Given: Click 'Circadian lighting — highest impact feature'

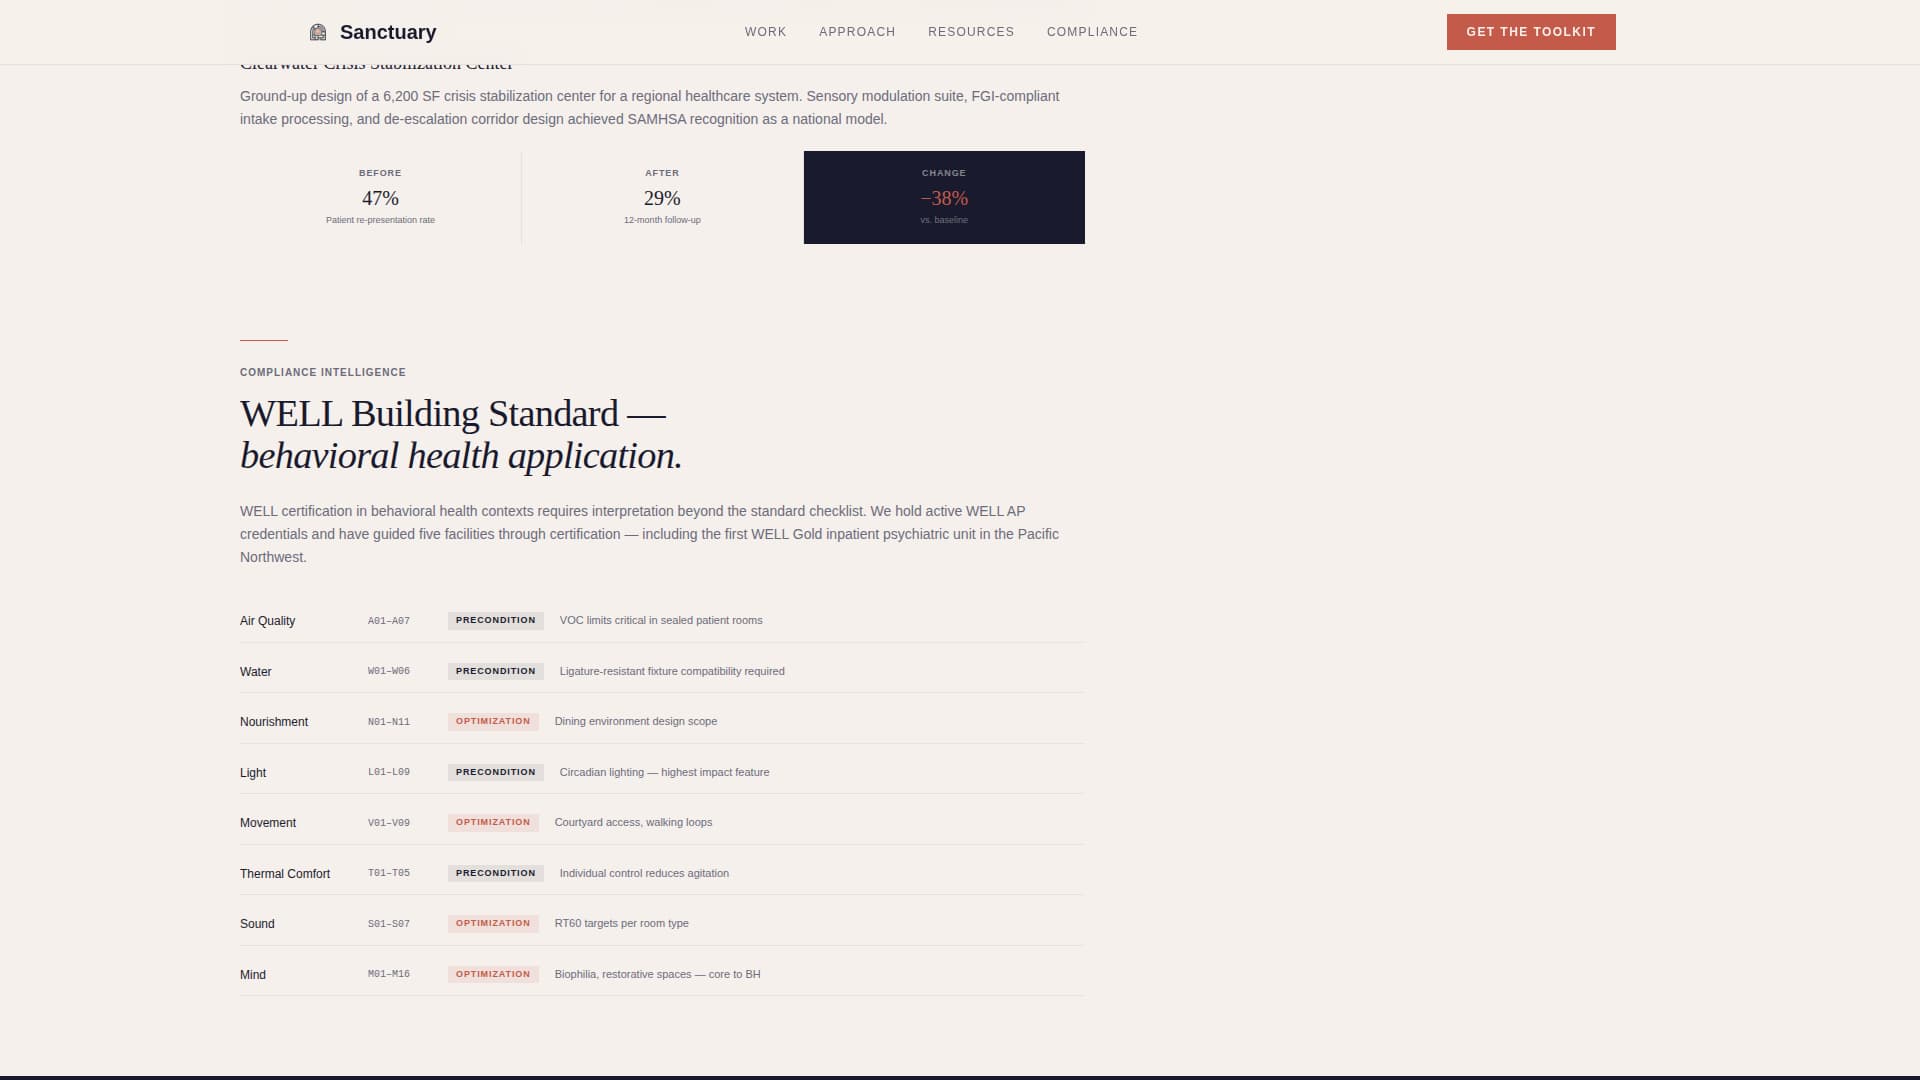Looking at the screenshot, I should tap(665, 772).
